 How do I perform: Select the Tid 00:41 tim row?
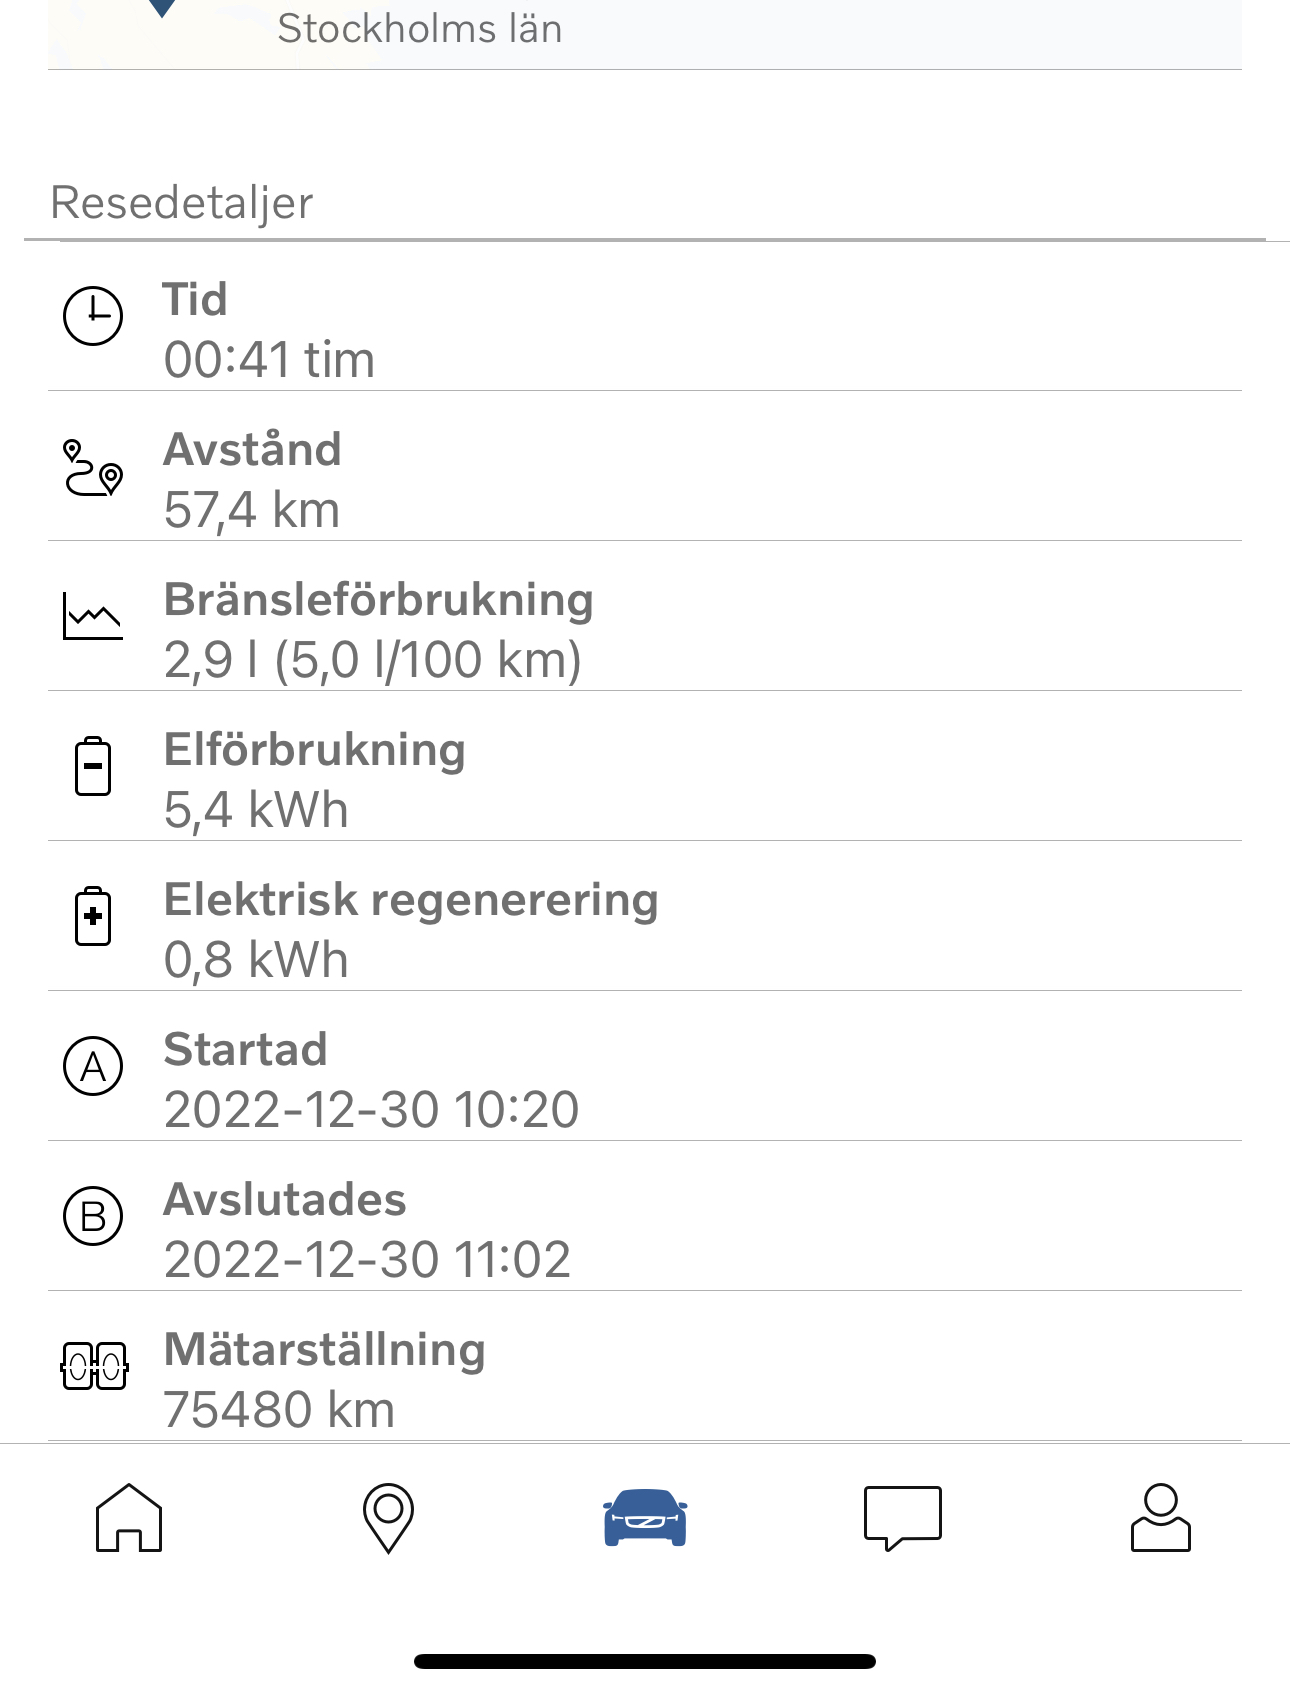[x=645, y=330]
